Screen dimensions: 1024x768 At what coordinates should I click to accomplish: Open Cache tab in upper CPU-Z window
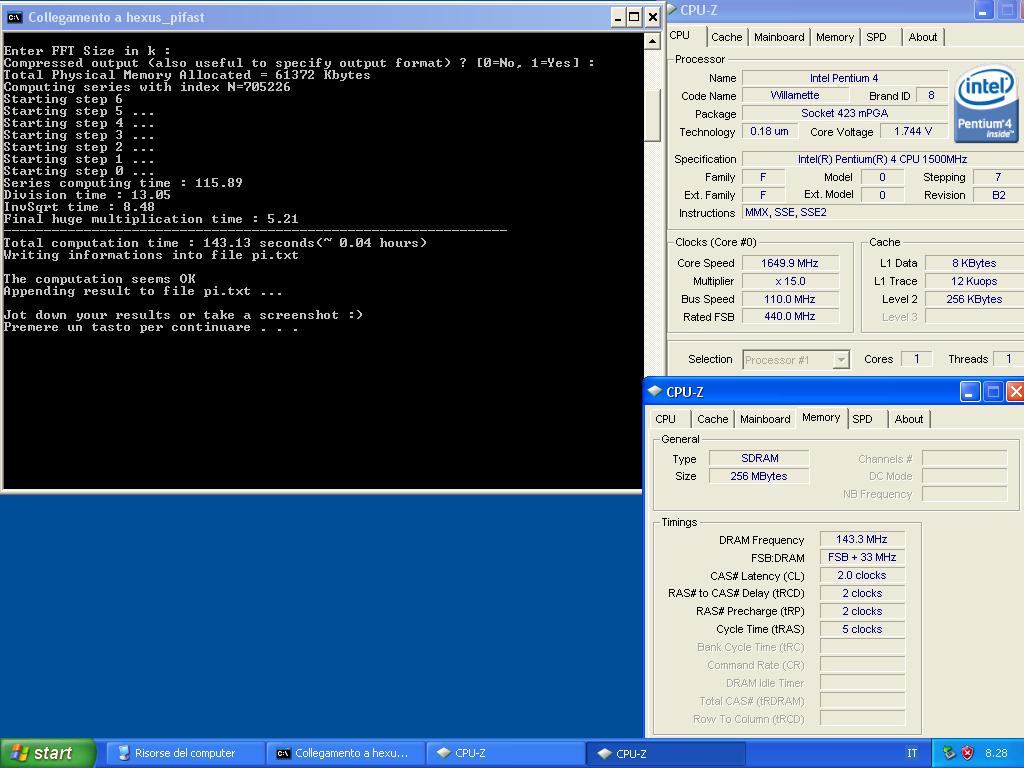pyautogui.click(x=727, y=37)
